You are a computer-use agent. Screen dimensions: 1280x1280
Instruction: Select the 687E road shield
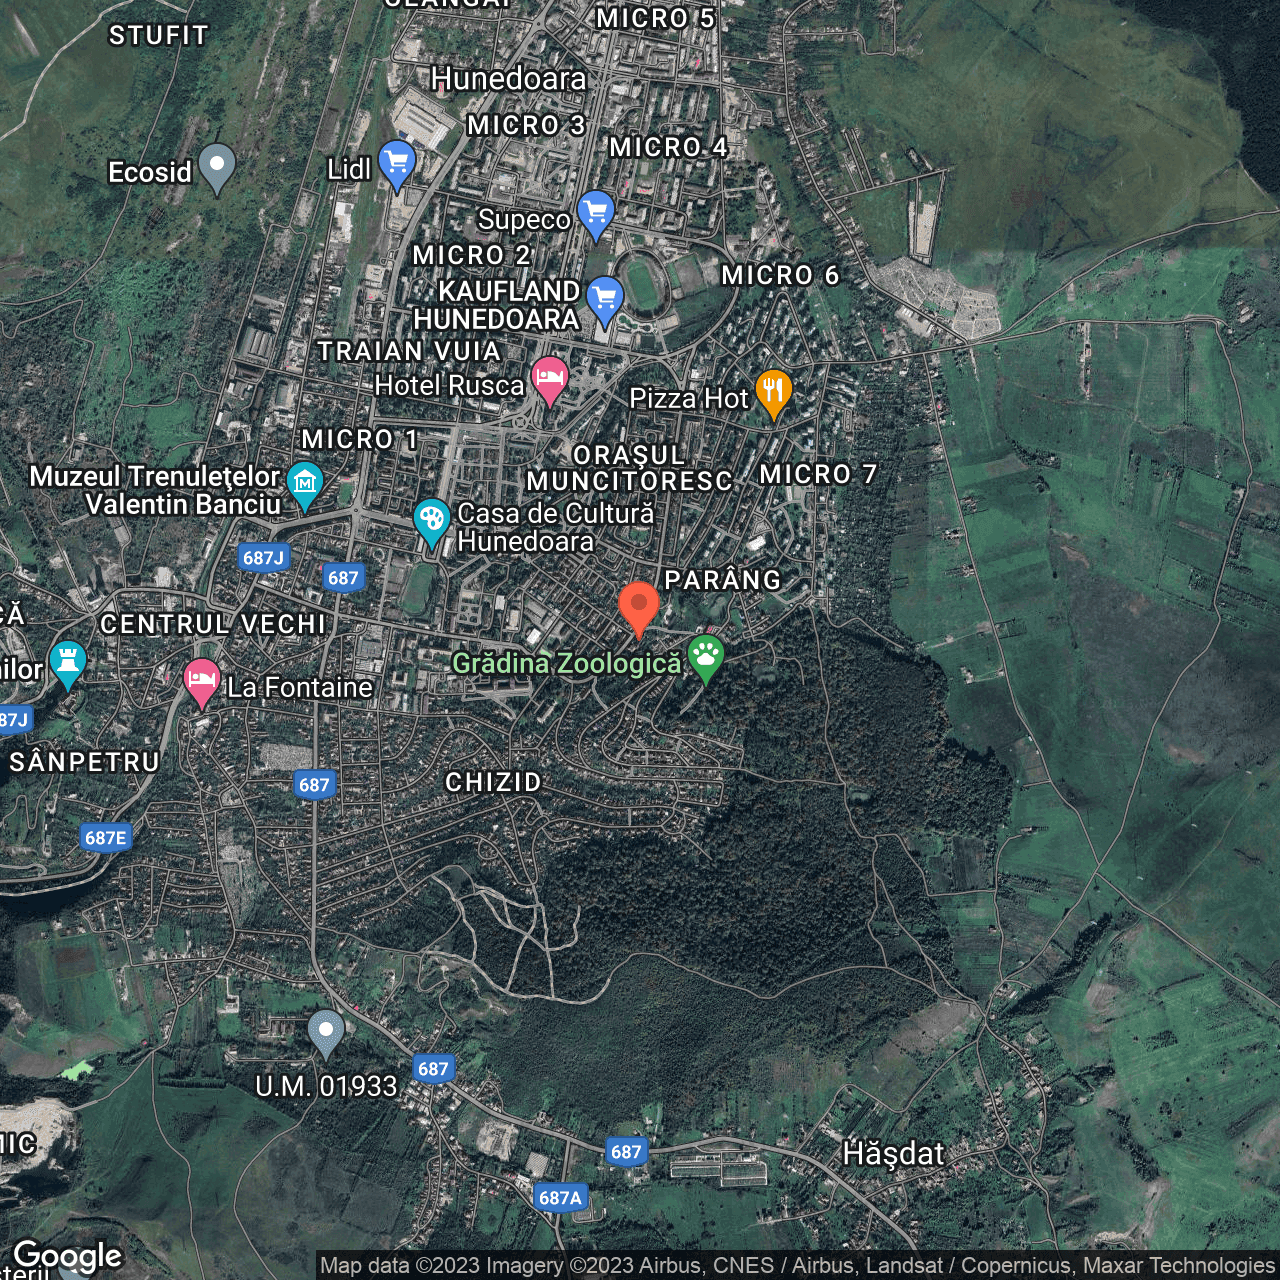(x=106, y=837)
